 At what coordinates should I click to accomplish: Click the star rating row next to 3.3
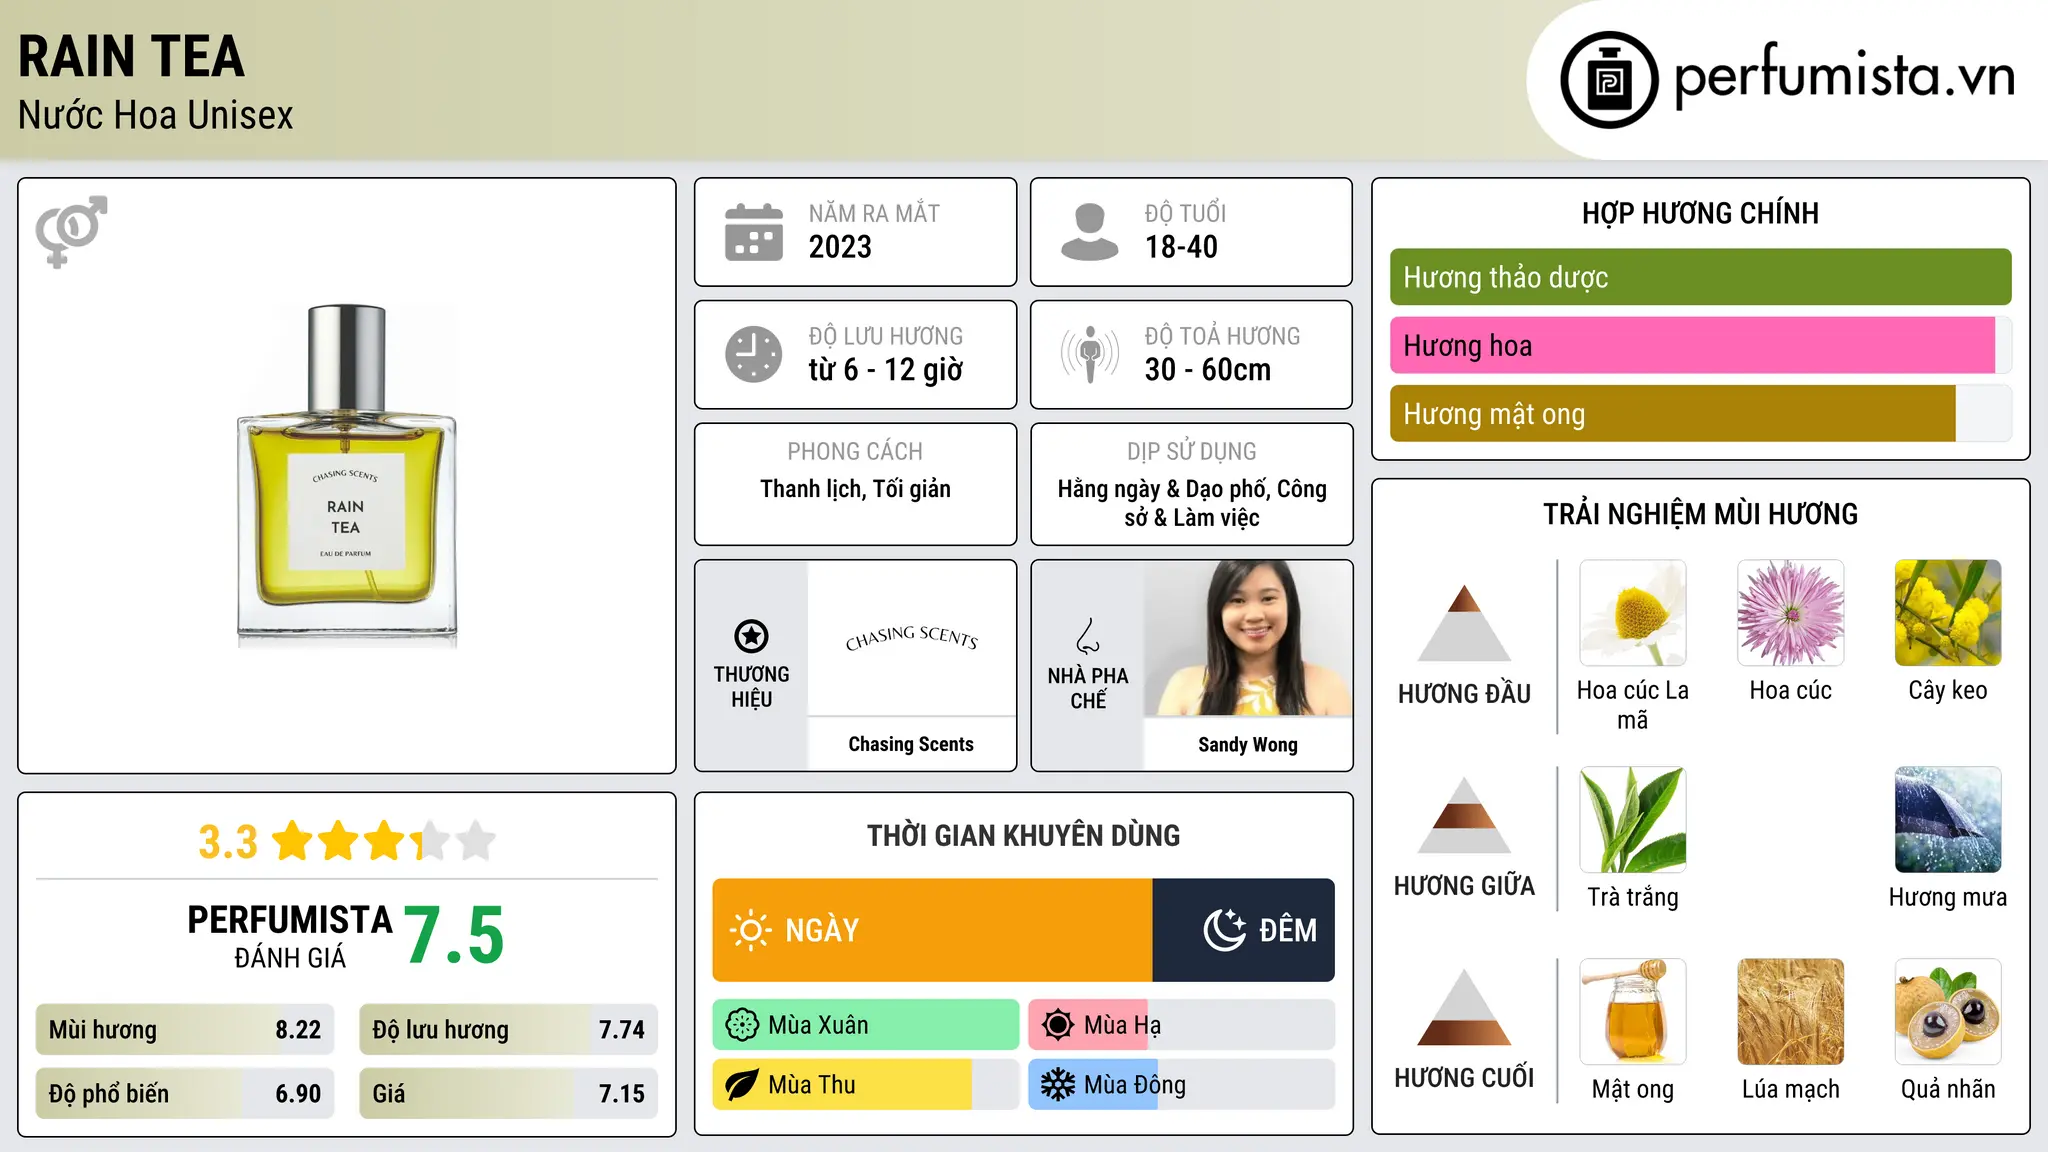pyautogui.click(x=384, y=841)
